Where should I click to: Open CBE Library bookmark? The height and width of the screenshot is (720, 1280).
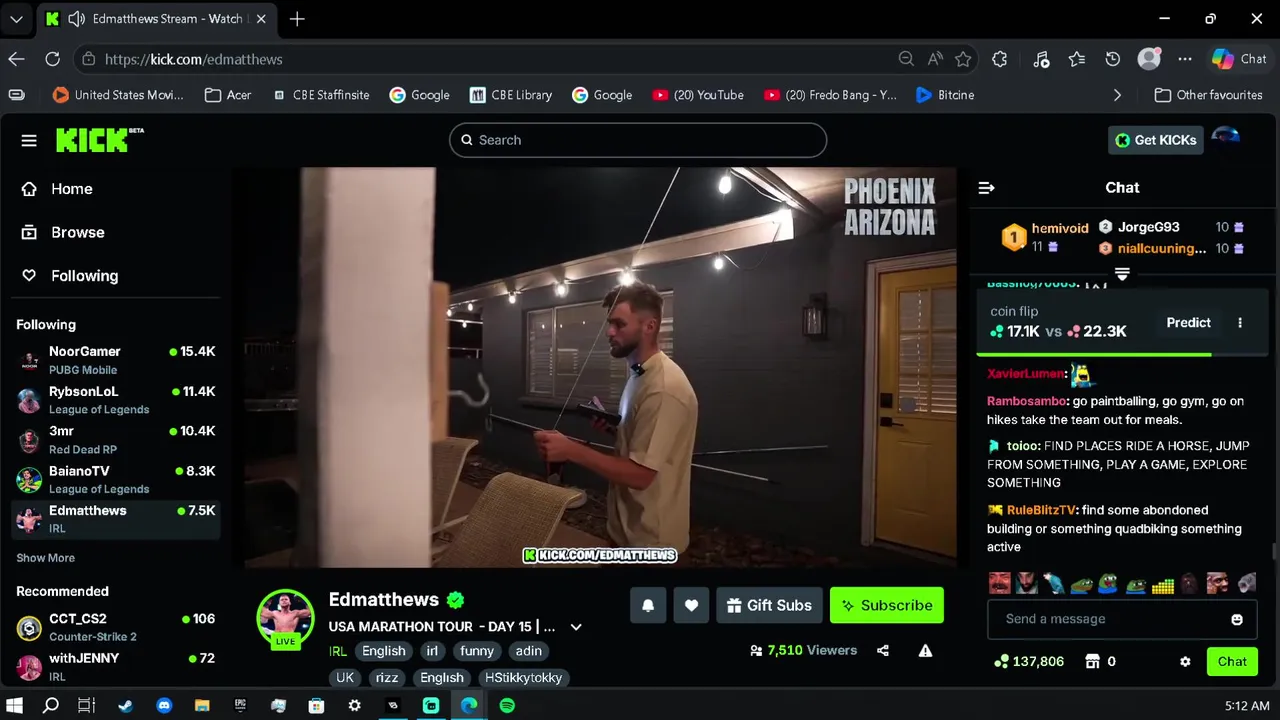point(511,95)
